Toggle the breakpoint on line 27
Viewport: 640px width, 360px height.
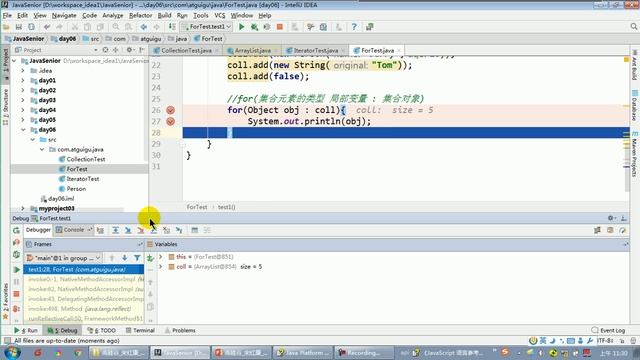pos(171,122)
